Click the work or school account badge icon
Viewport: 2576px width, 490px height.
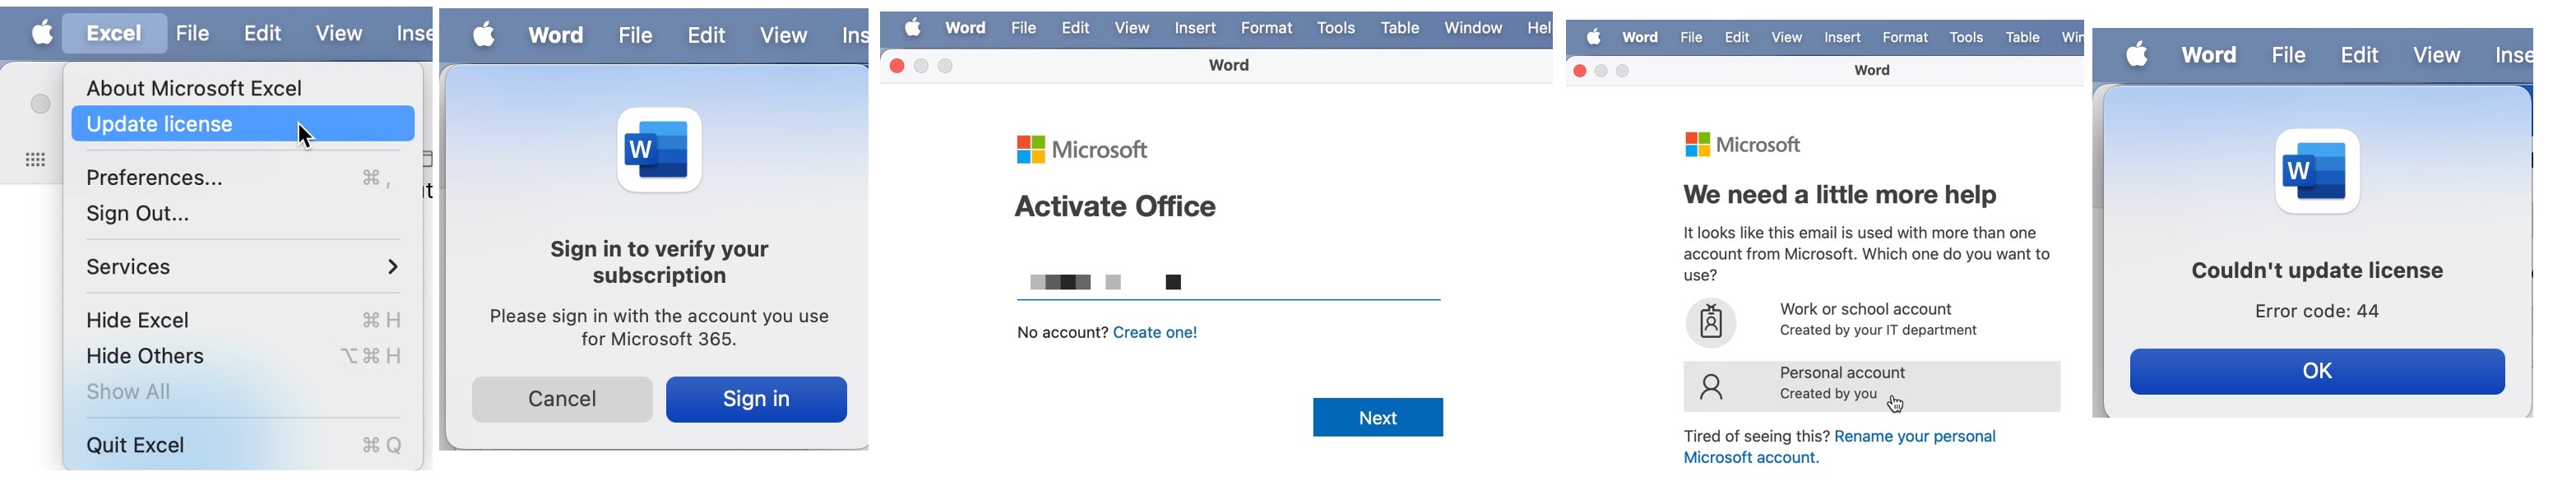tap(1711, 322)
